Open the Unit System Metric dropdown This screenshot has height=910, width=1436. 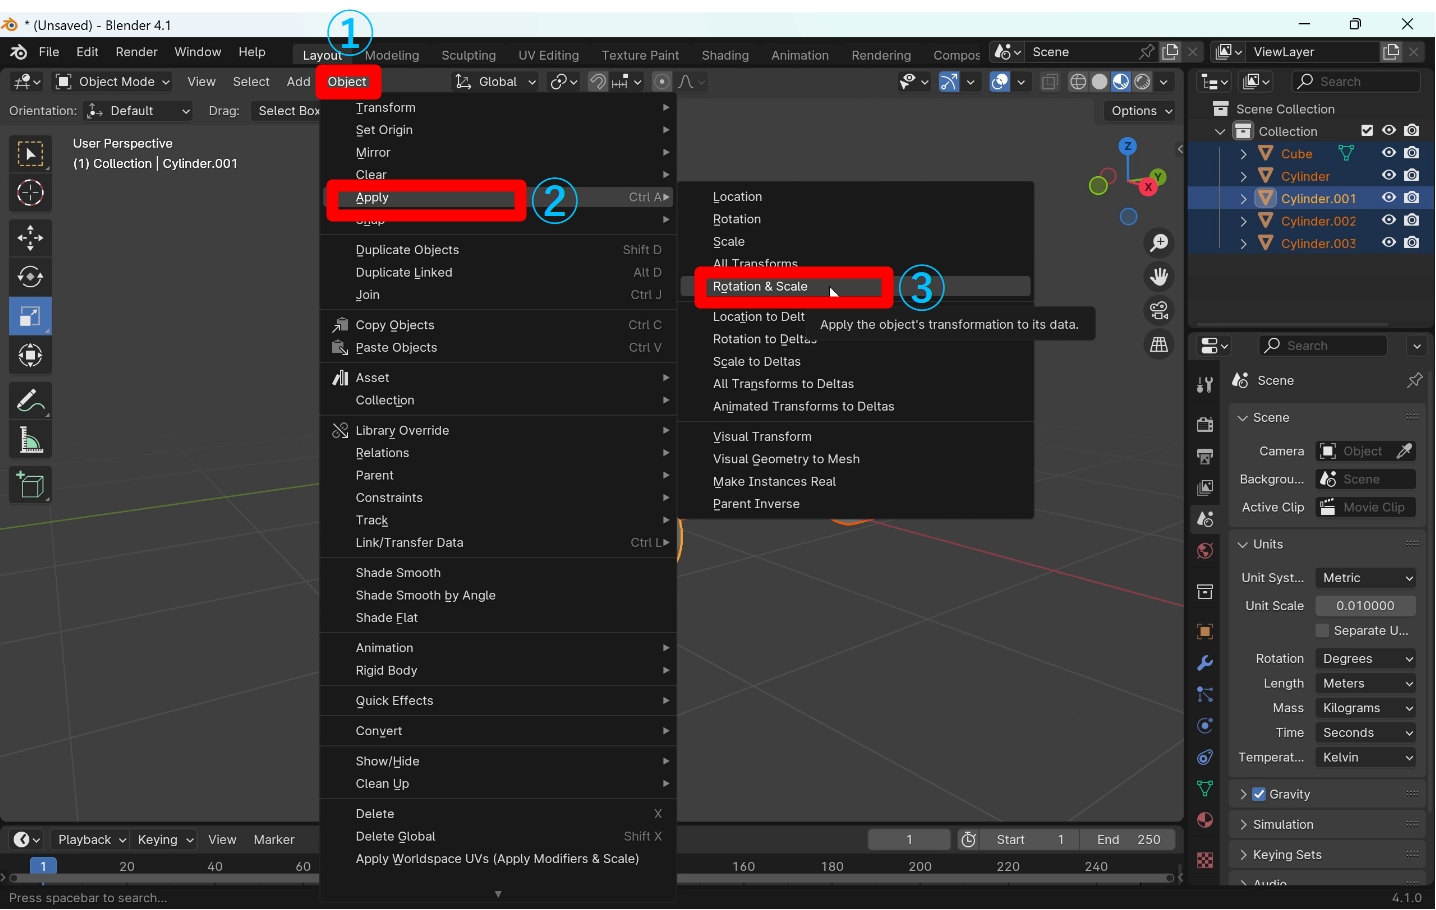pyautogui.click(x=1366, y=578)
